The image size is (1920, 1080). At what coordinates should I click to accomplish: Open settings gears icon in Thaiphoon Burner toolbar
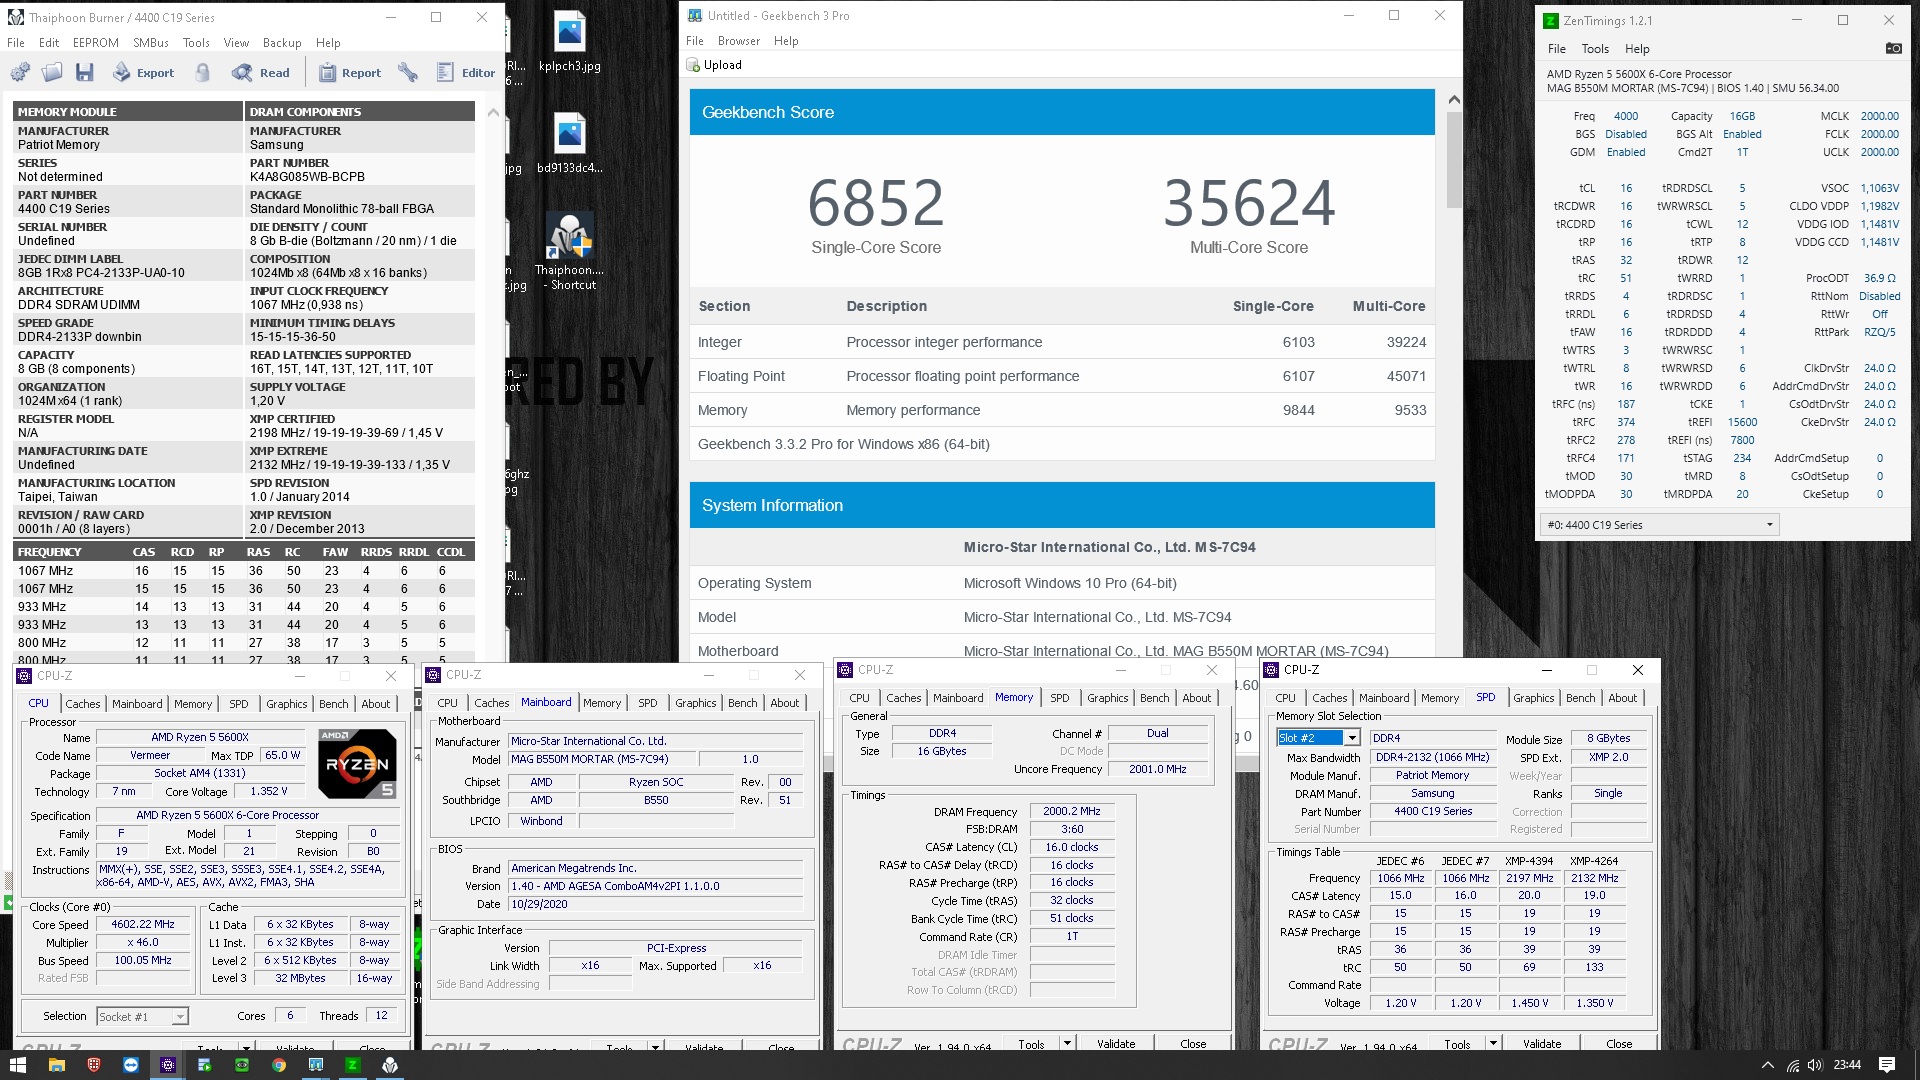(x=20, y=72)
